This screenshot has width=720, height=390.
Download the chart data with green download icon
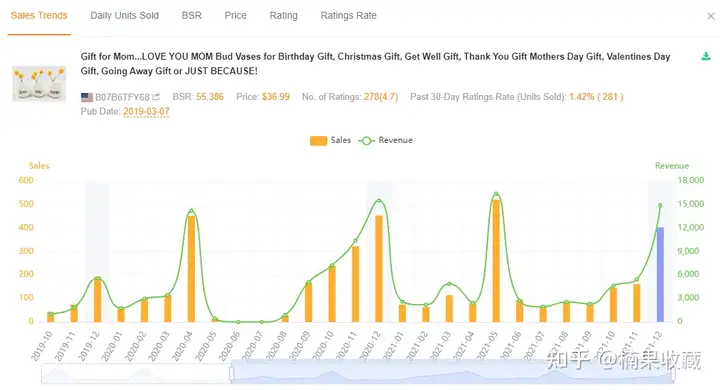coord(706,57)
